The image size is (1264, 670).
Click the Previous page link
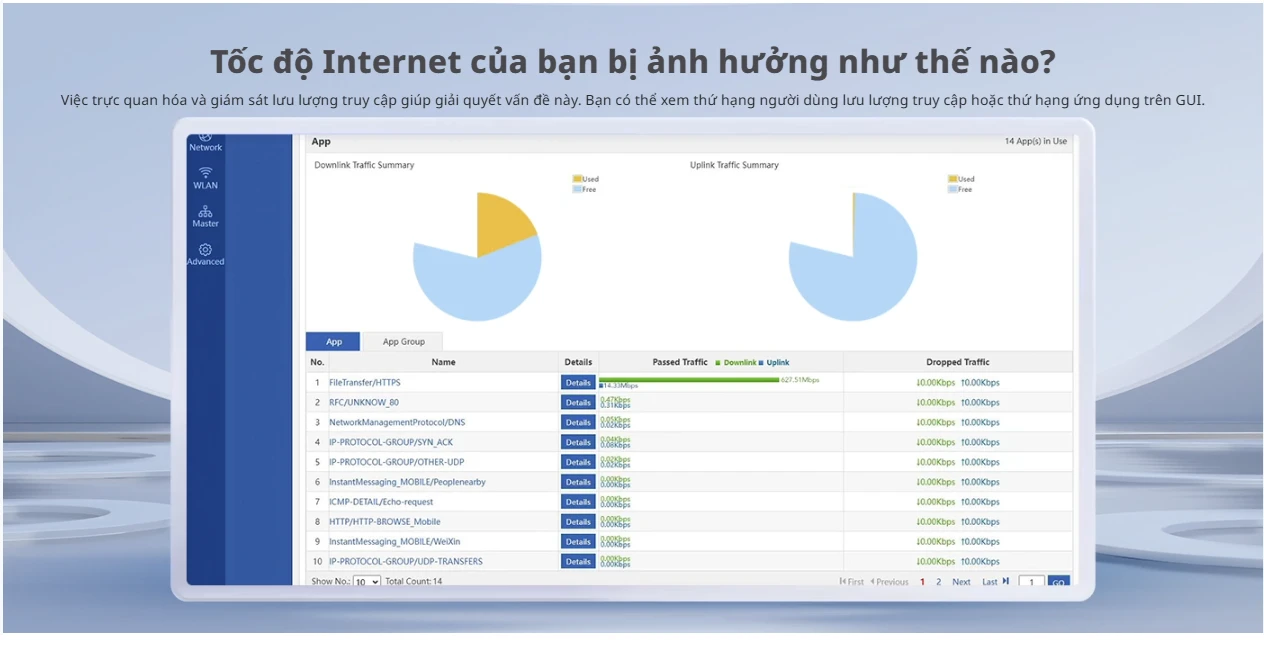point(889,582)
